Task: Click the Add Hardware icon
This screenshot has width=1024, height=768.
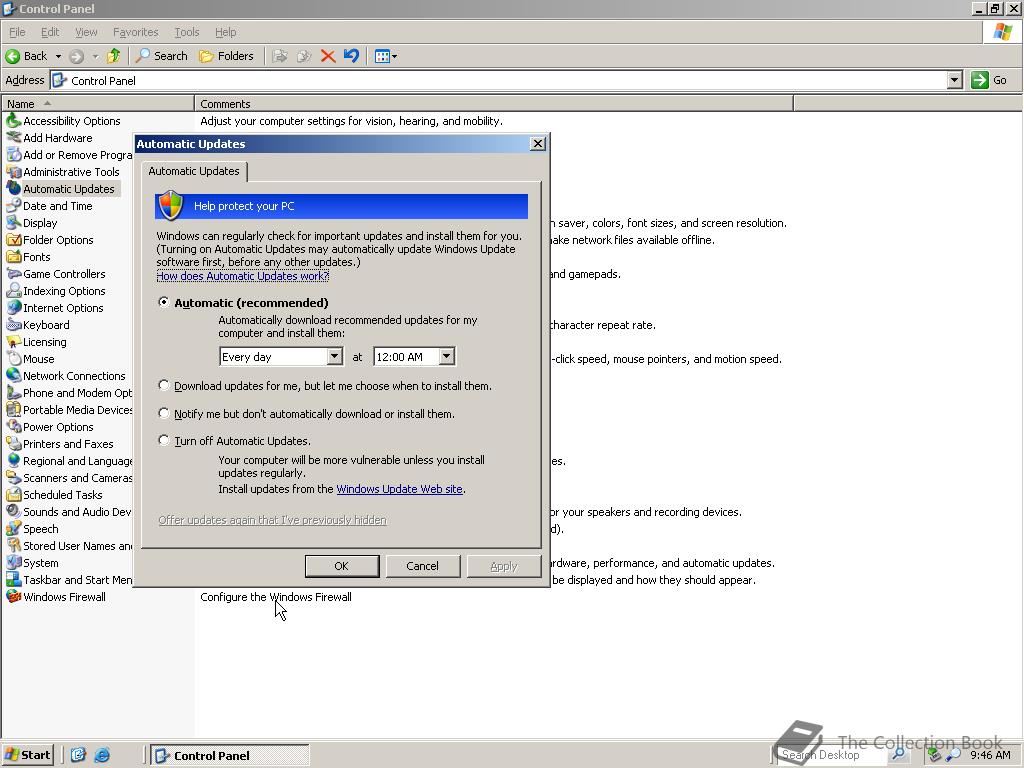Action: [x=13, y=138]
